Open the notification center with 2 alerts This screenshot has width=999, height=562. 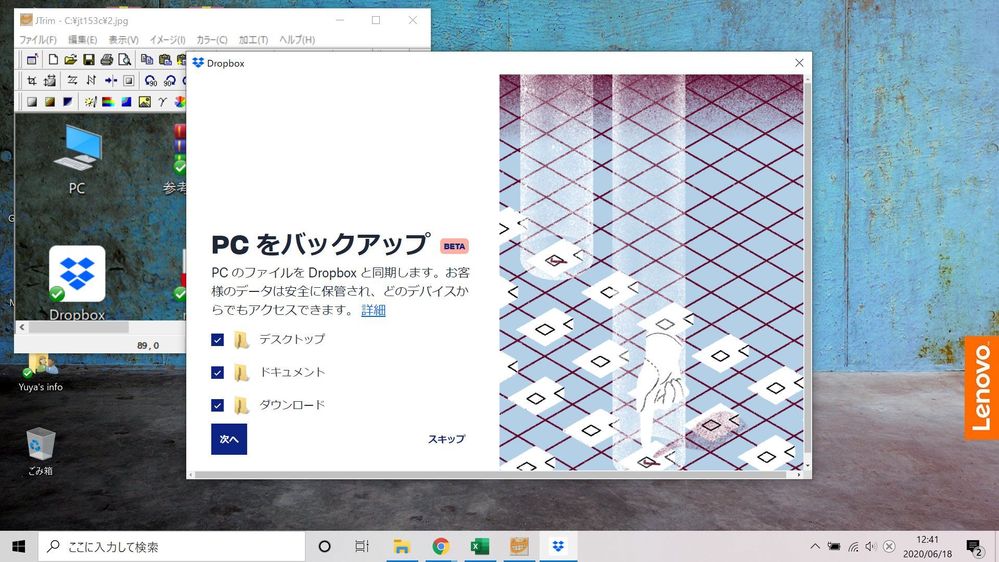(x=974, y=547)
